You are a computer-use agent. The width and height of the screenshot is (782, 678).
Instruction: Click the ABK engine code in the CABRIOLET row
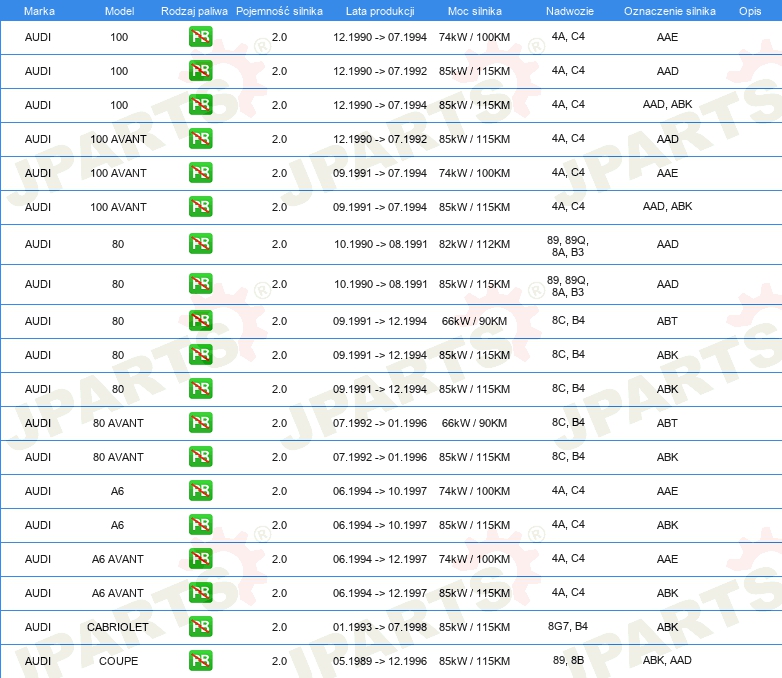[x=667, y=627]
